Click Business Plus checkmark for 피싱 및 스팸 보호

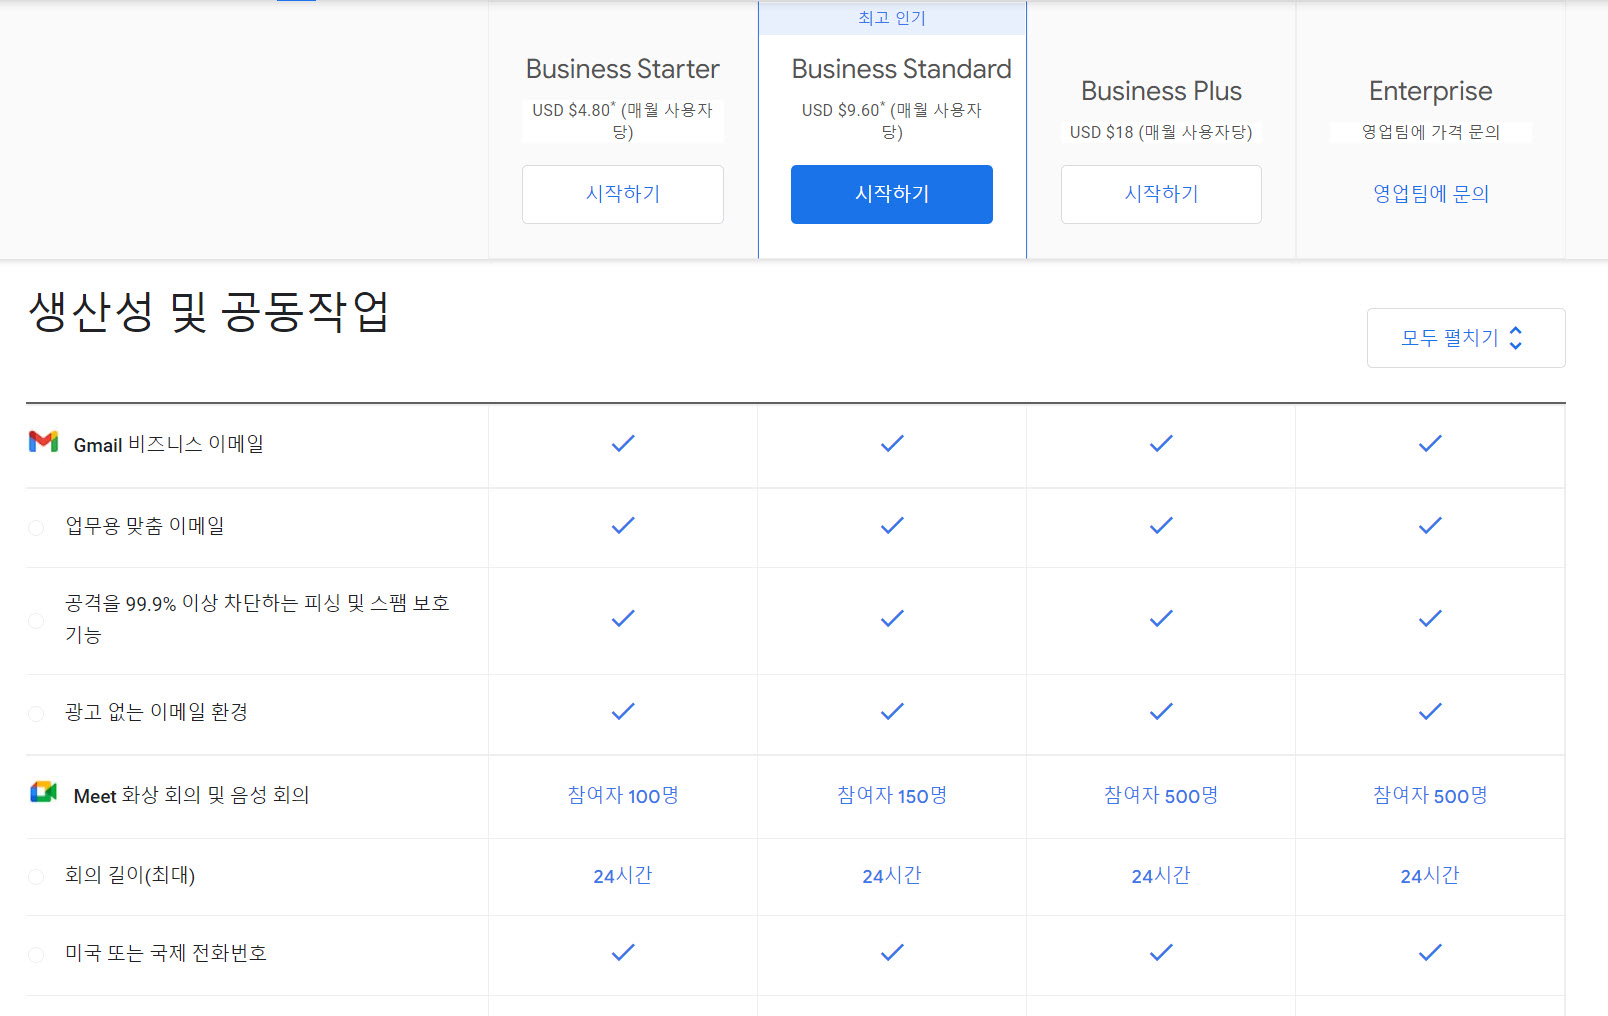(1161, 618)
